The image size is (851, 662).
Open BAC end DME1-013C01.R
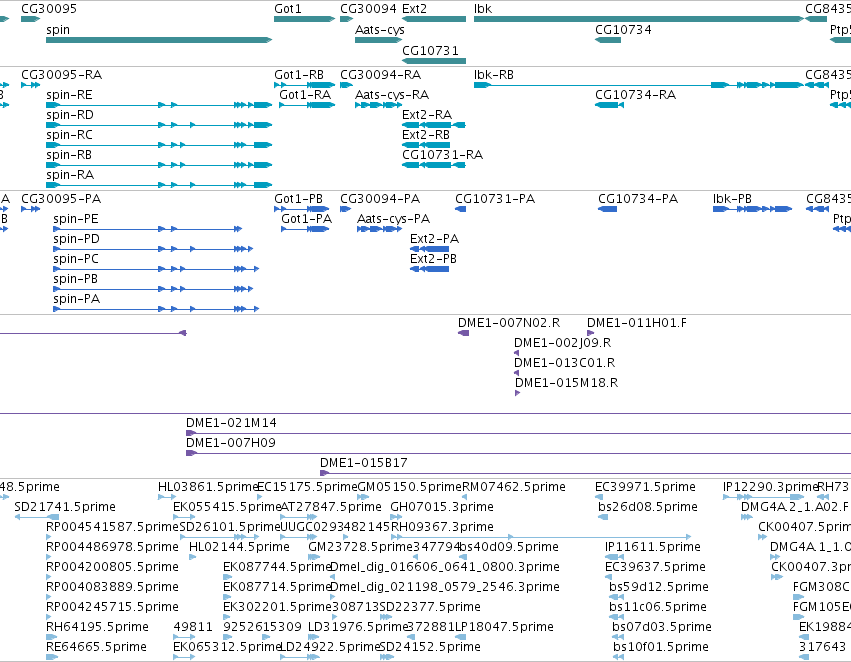[516, 373]
